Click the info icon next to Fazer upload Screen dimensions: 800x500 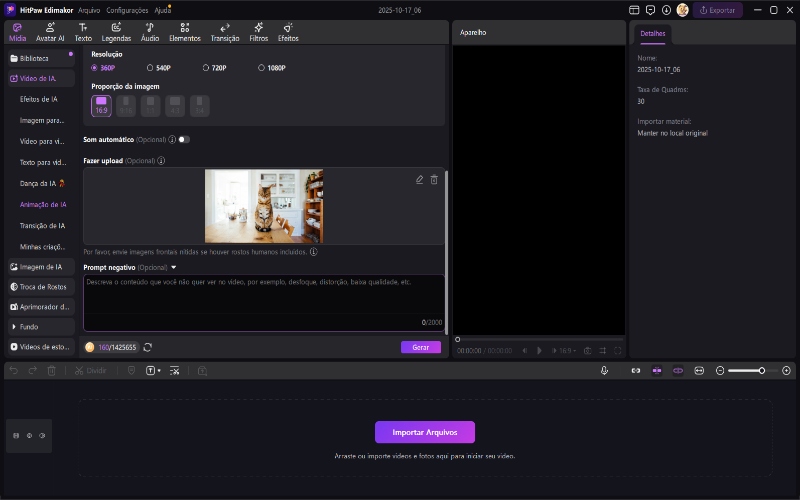(161, 160)
